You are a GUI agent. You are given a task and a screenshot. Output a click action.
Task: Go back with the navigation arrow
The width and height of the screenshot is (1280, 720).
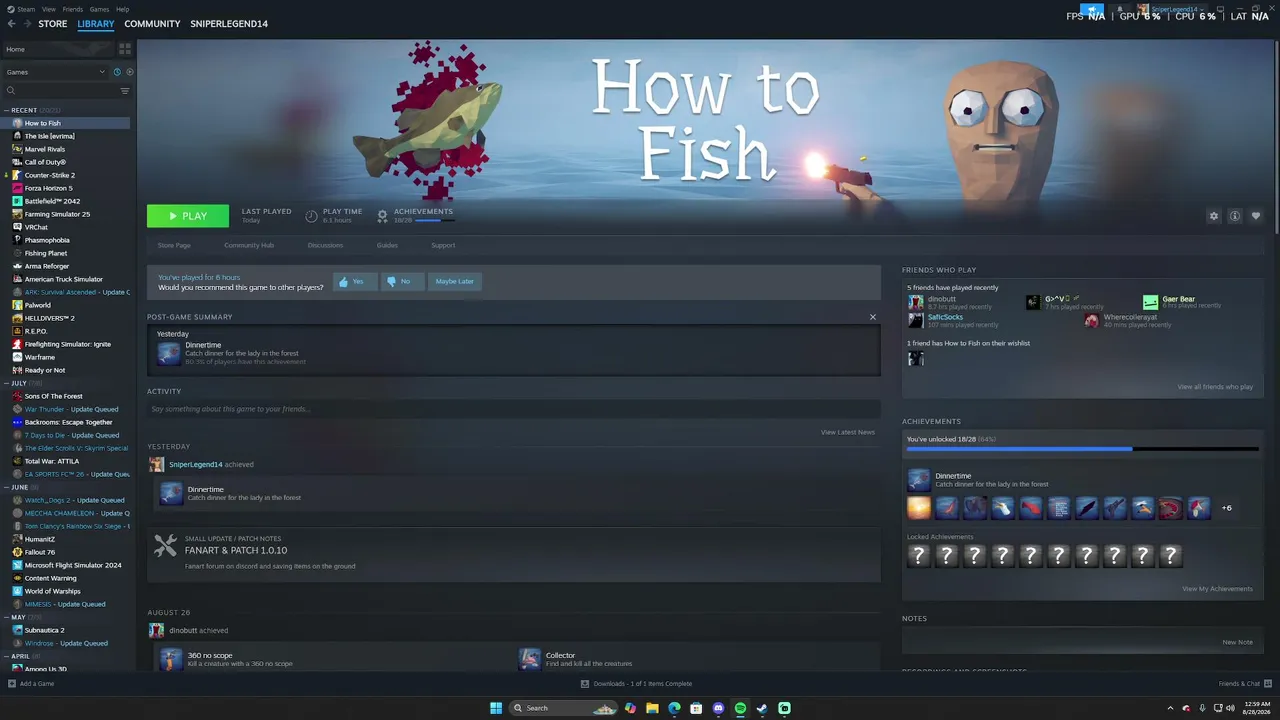(x=11, y=24)
